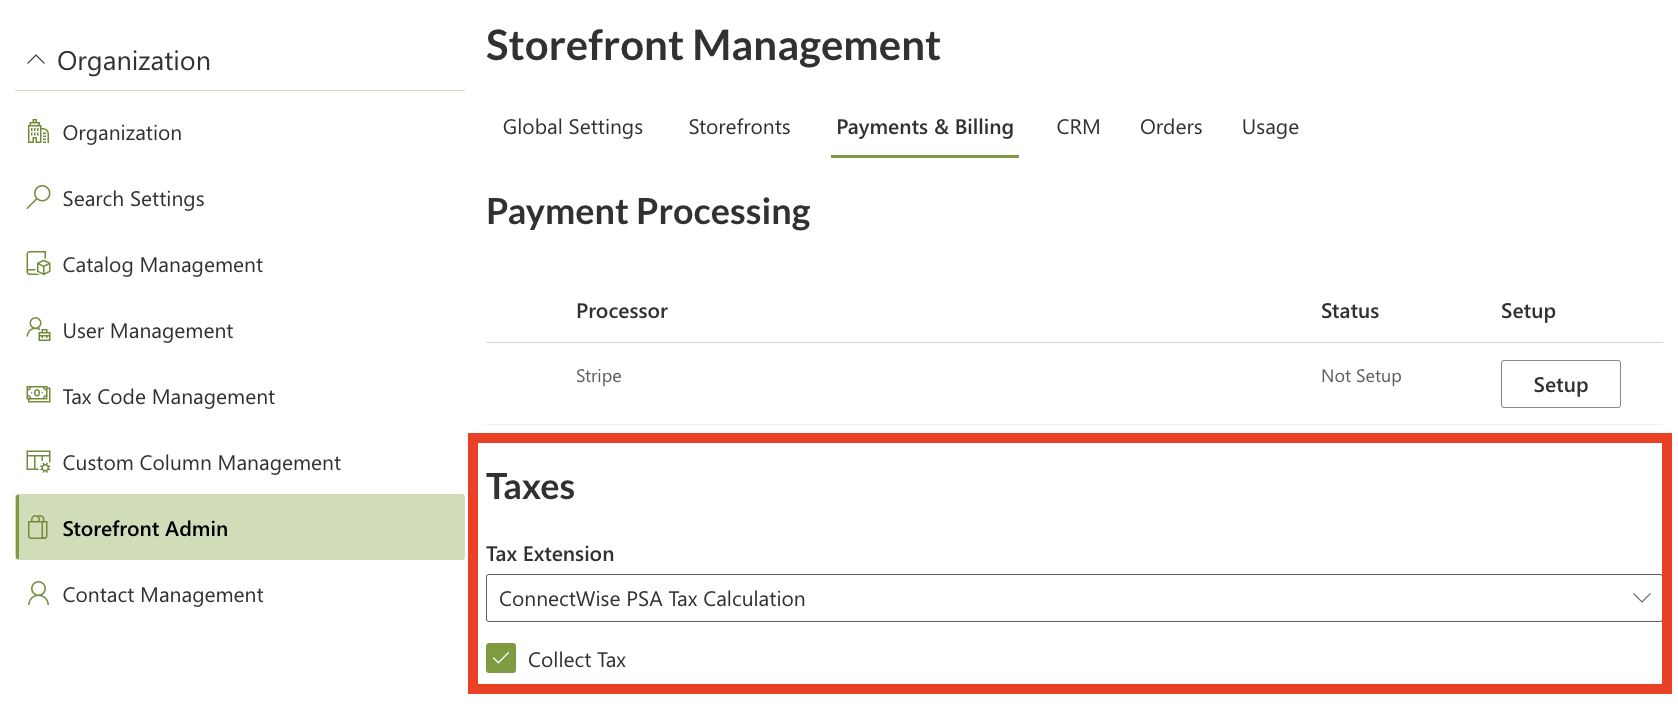Click the Processor column header
Screen dimensions: 1678x708
(x=622, y=311)
